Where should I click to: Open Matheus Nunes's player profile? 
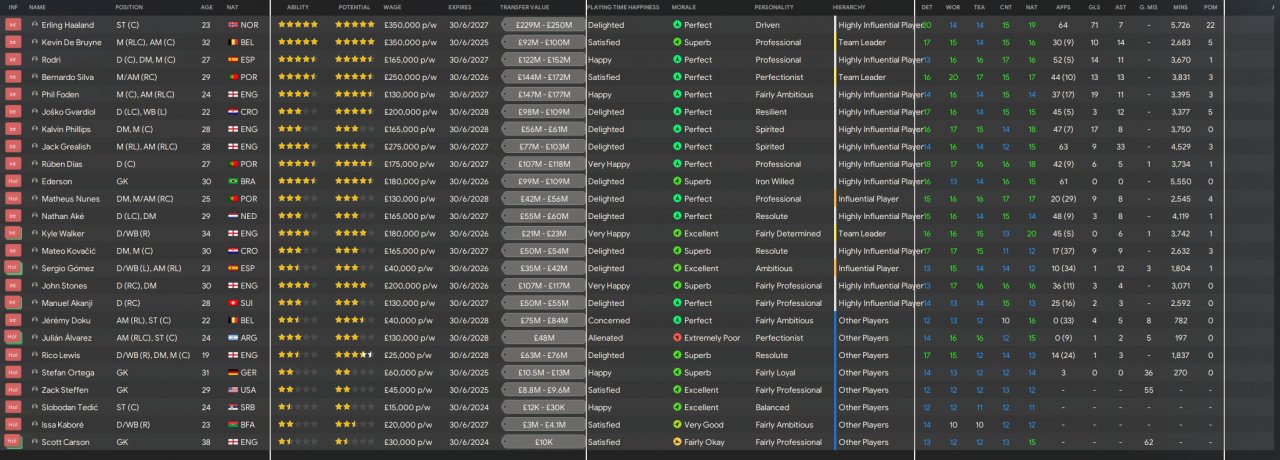tap(70, 198)
